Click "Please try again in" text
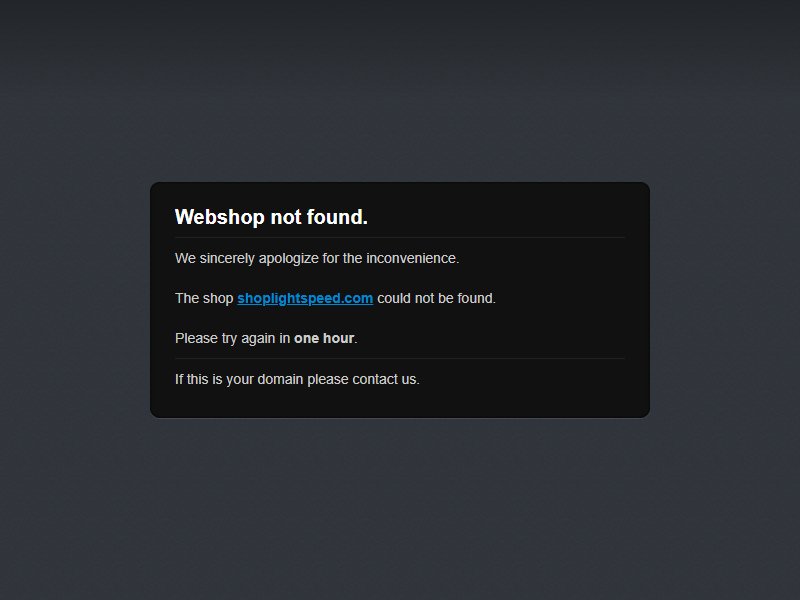This screenshot has height=600, width=800. coord(232,339)
